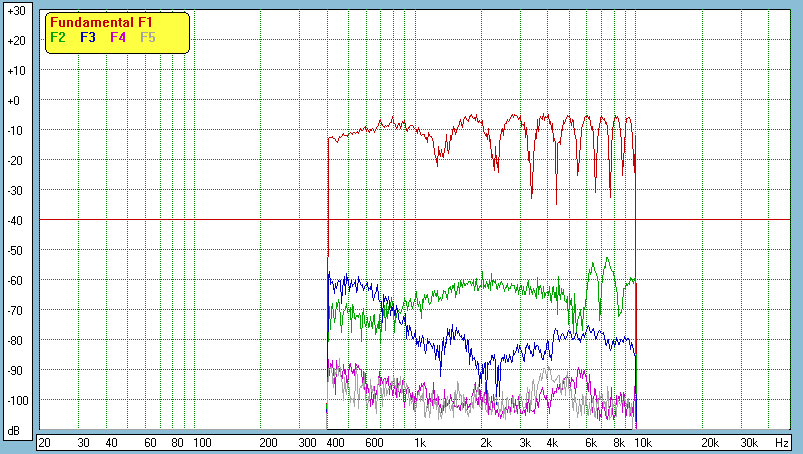The image size is (803, 454).
Task: Click the 2k frequency axis label
Action: click(486, 442)
